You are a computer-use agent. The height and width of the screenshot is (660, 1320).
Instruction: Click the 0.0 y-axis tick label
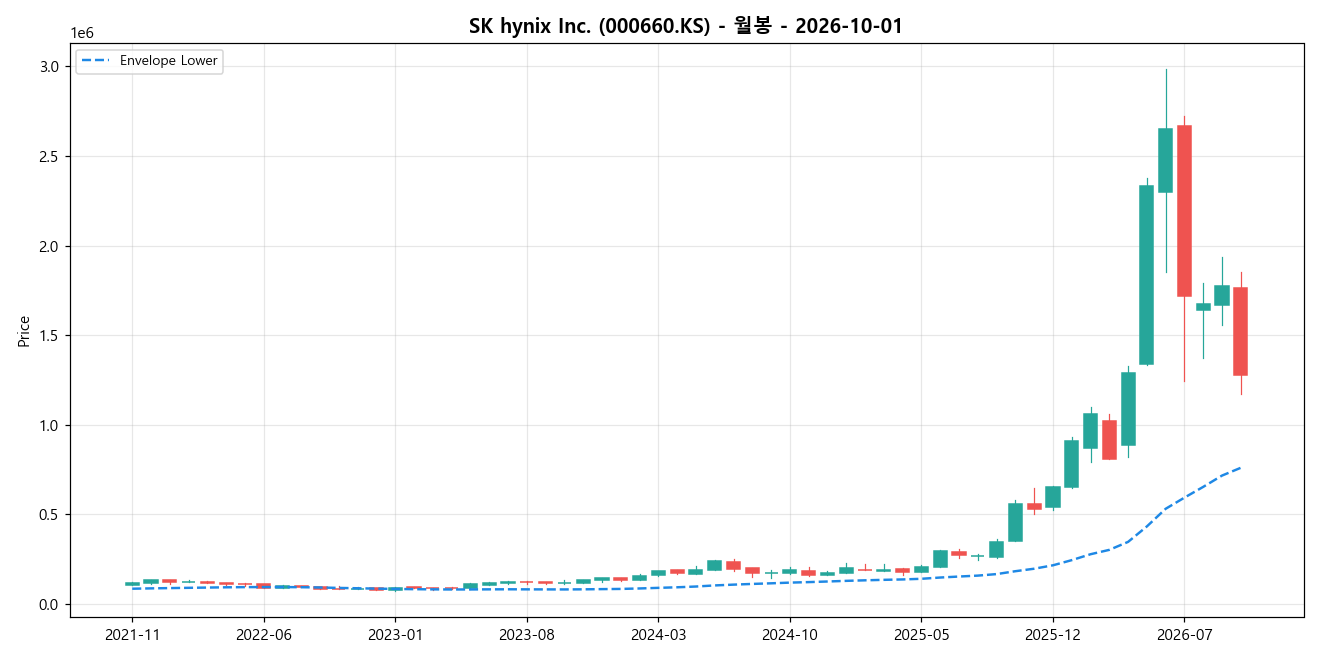51,604
